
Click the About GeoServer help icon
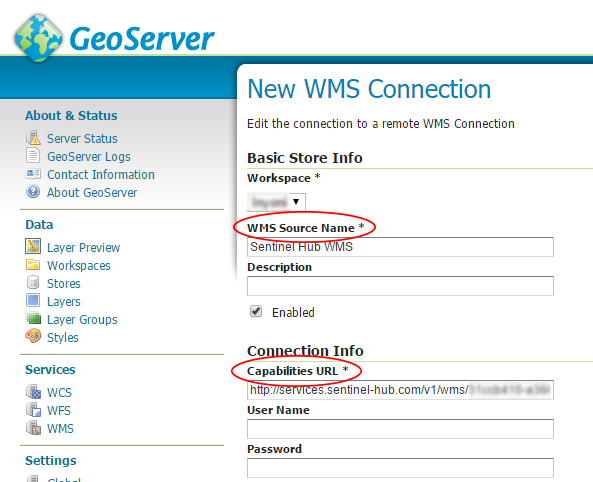33,191
